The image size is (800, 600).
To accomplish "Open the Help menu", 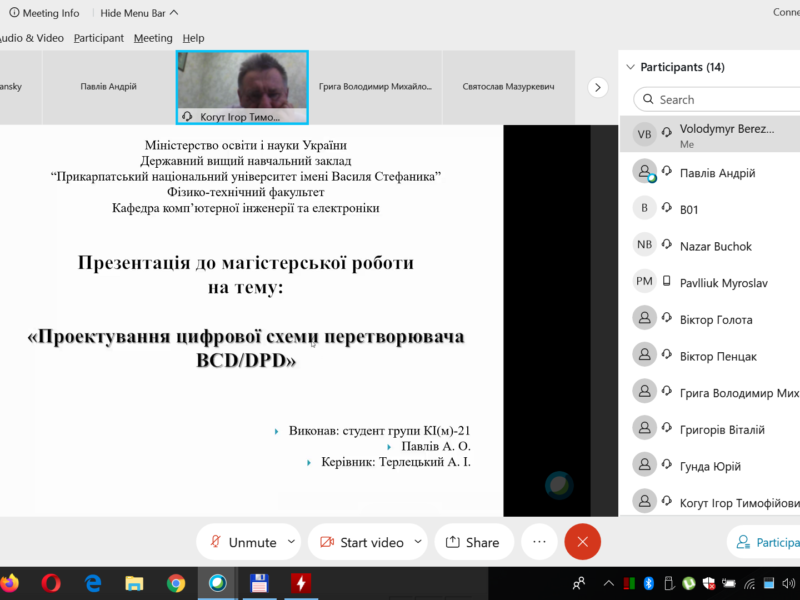I will [193, 38].
